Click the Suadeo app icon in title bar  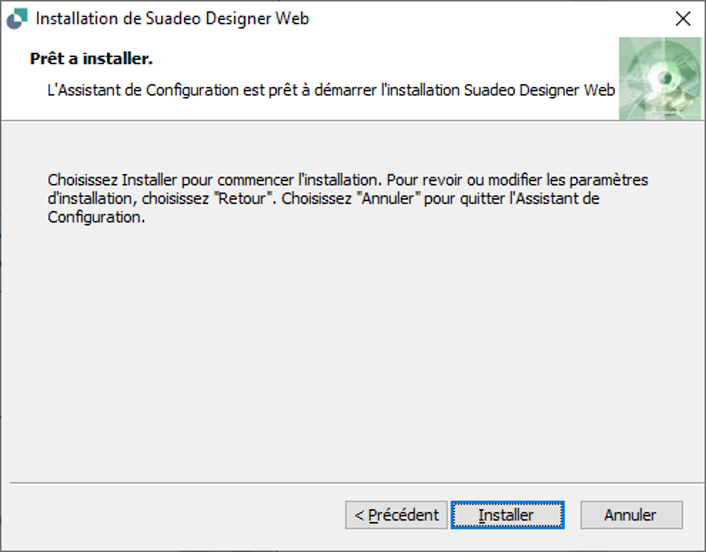tap(17, 19)
